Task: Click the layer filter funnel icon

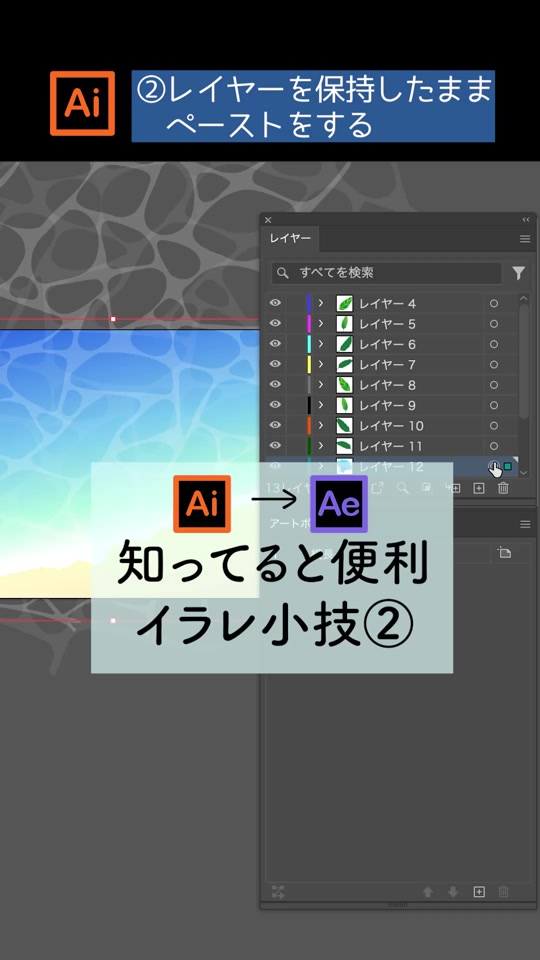Action: tap(519, 273)
